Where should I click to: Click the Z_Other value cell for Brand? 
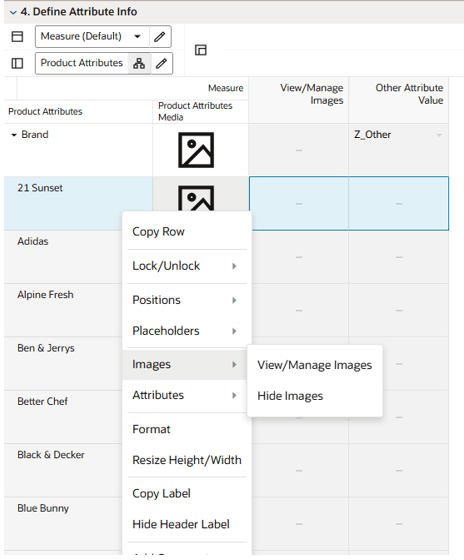click(399, 150)
